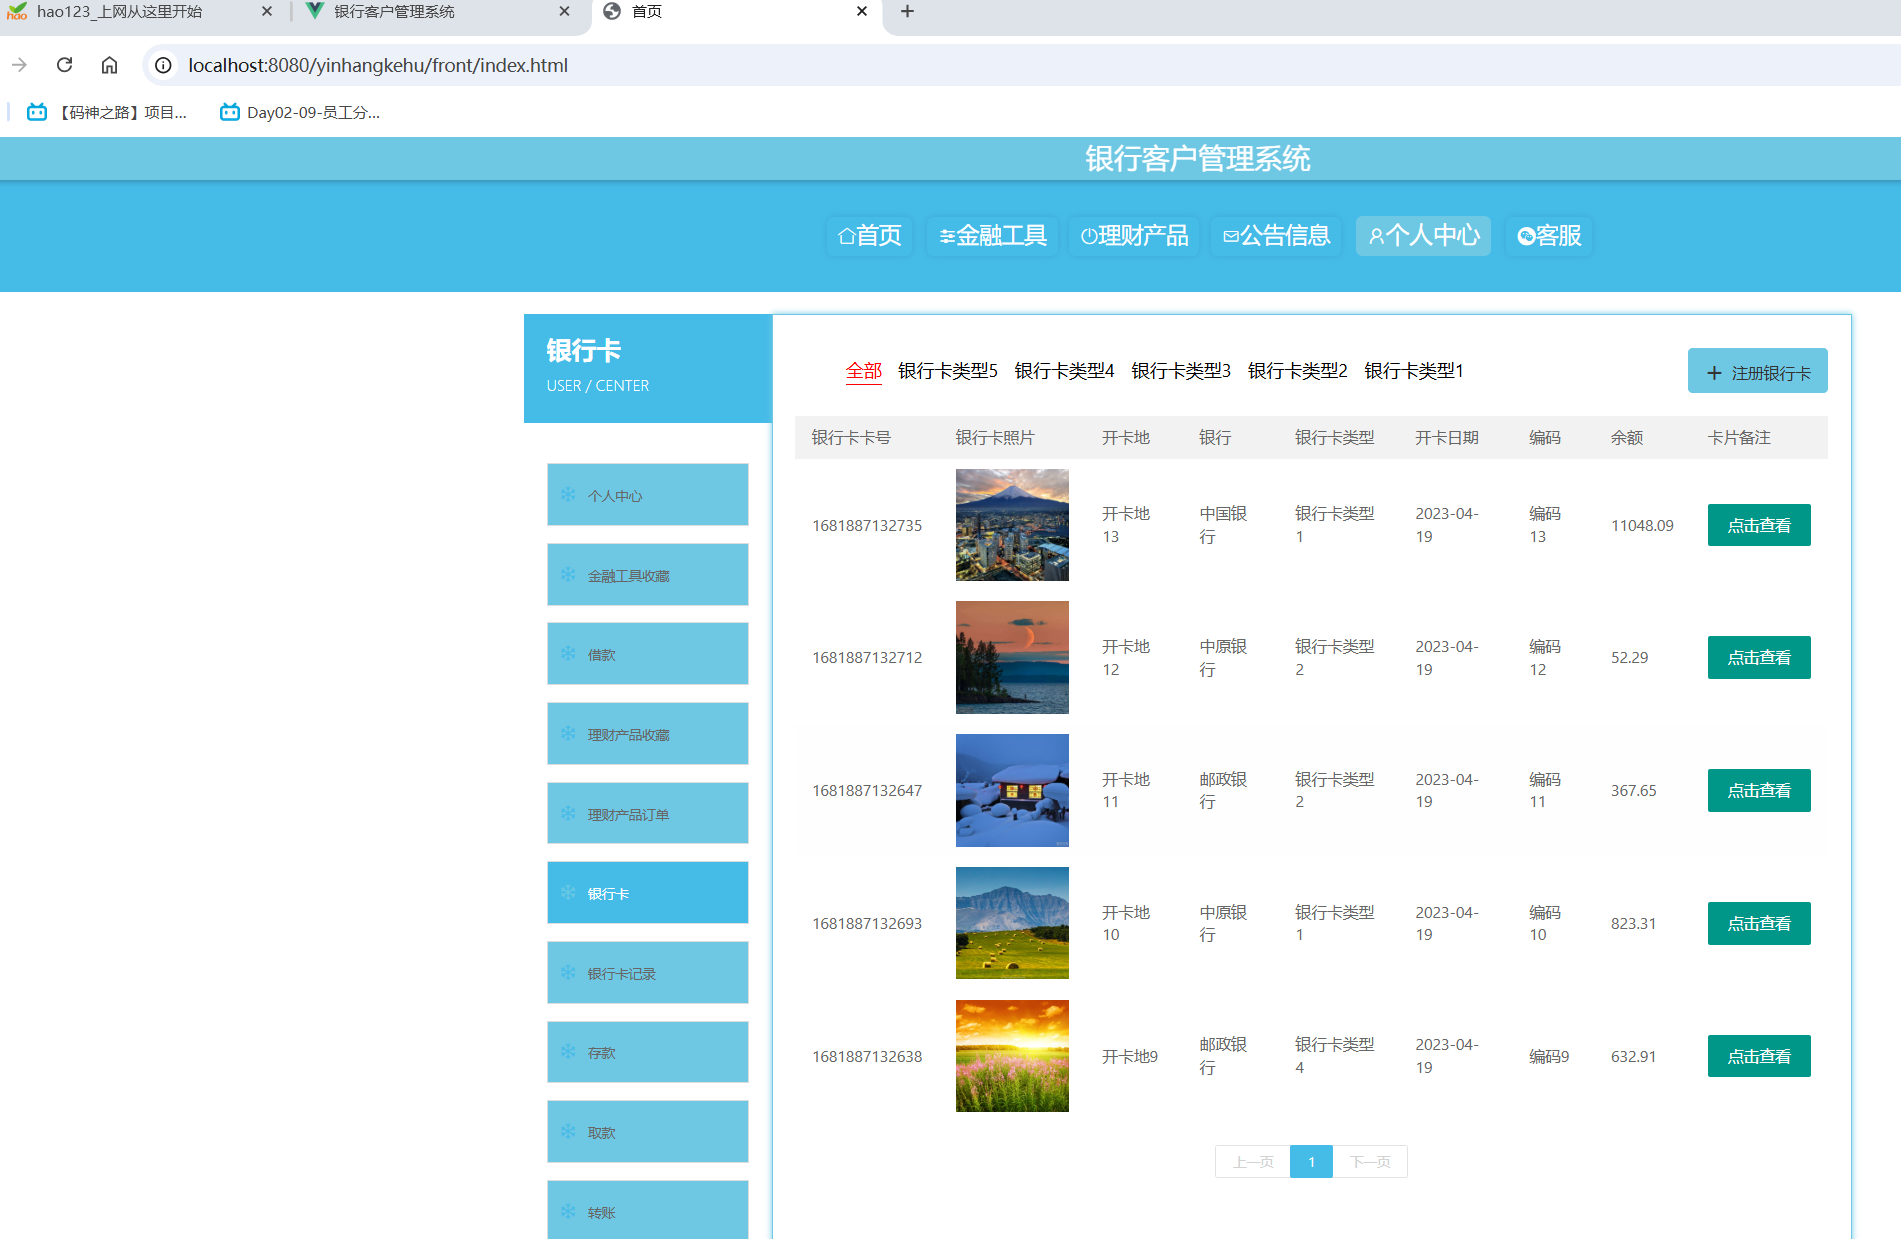Open 金融工具 navigation item
The width and height of the screenshot is (1901, 1239).
click(992, 236)
